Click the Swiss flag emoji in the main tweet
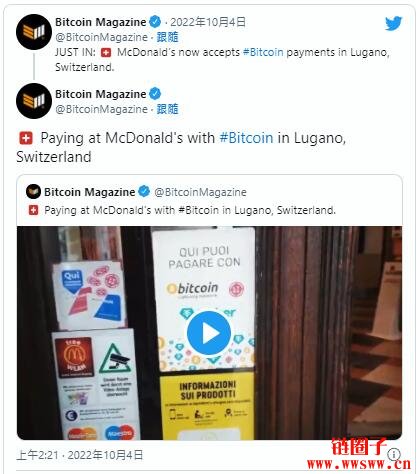This screenshot has width=420, height=474. tap(26, 138)
